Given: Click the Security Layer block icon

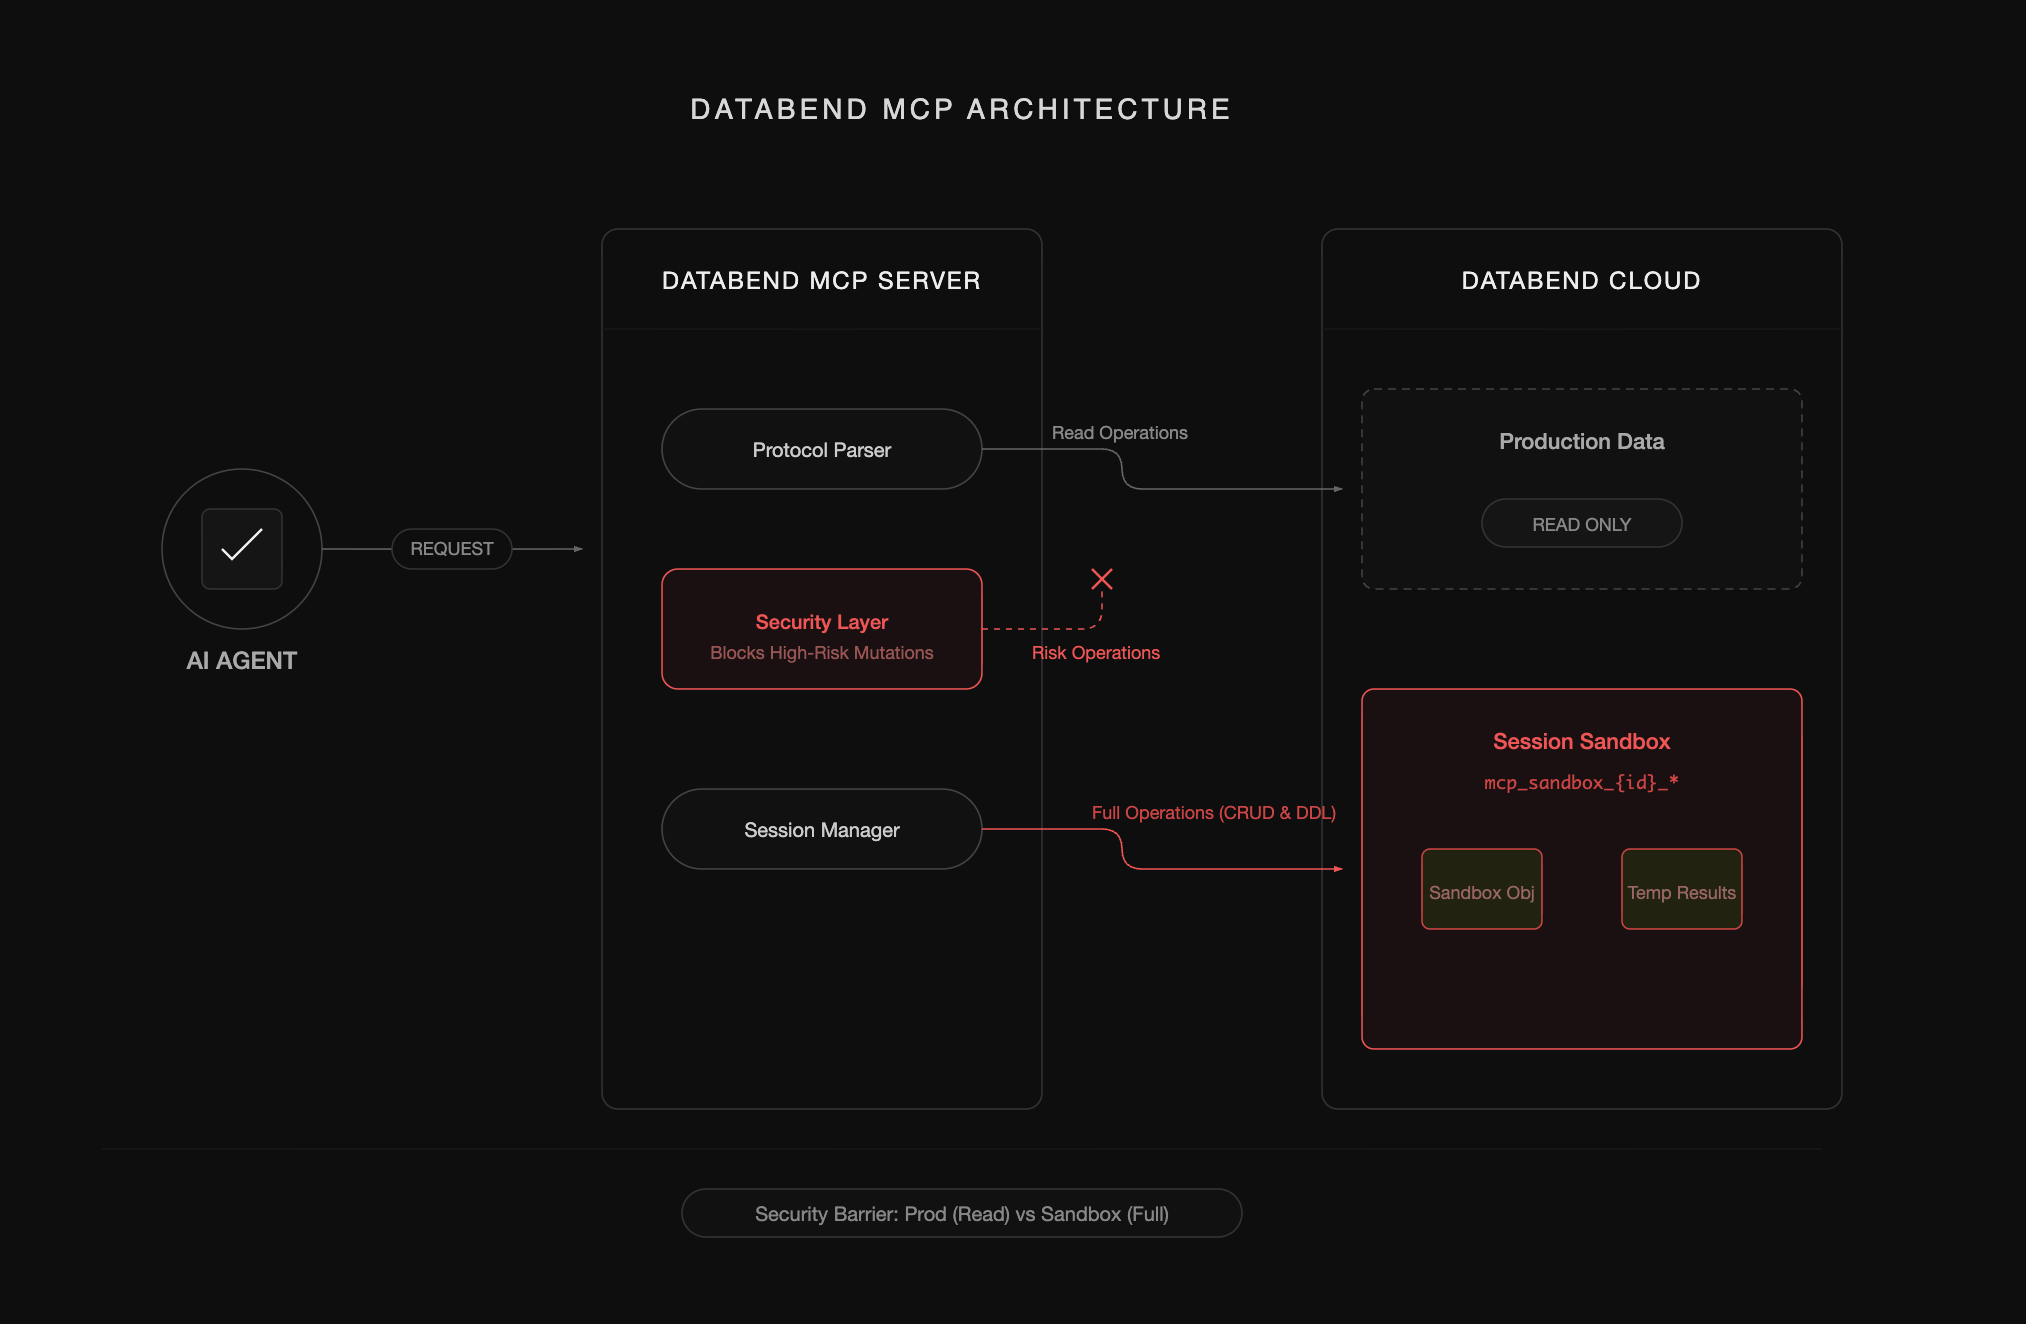Looking at the screenshot, I should click(x=821, y=628).
